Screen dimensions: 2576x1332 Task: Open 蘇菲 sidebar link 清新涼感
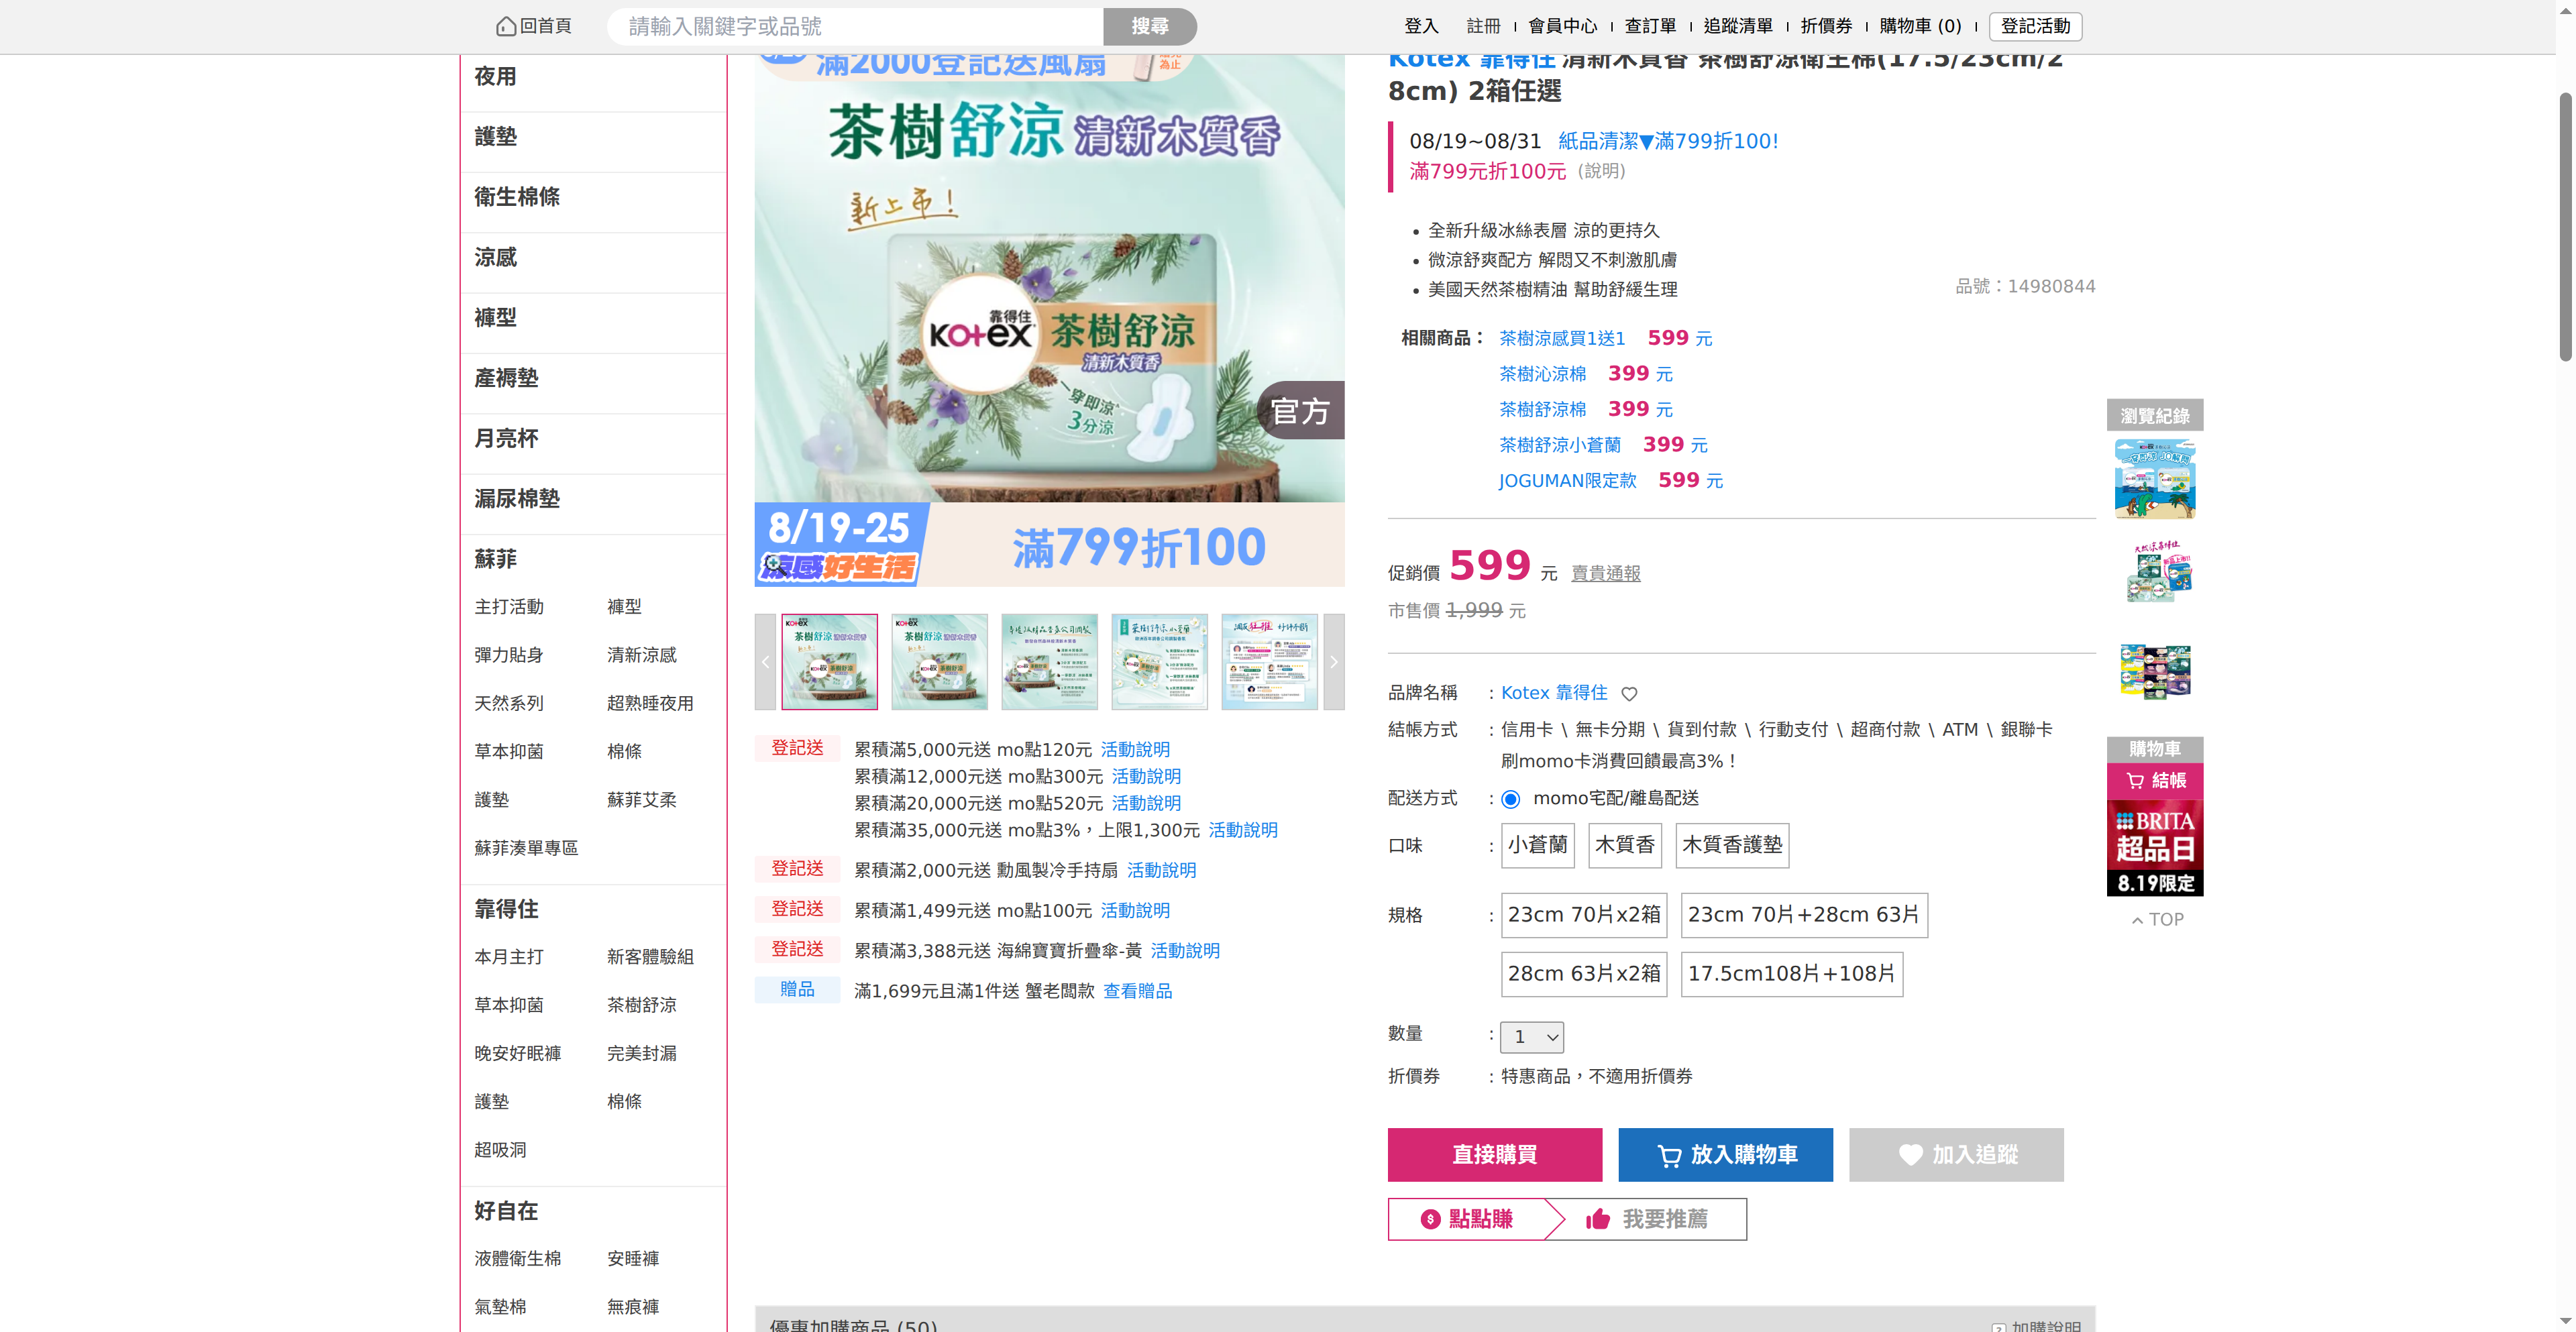tap(641, 656)
